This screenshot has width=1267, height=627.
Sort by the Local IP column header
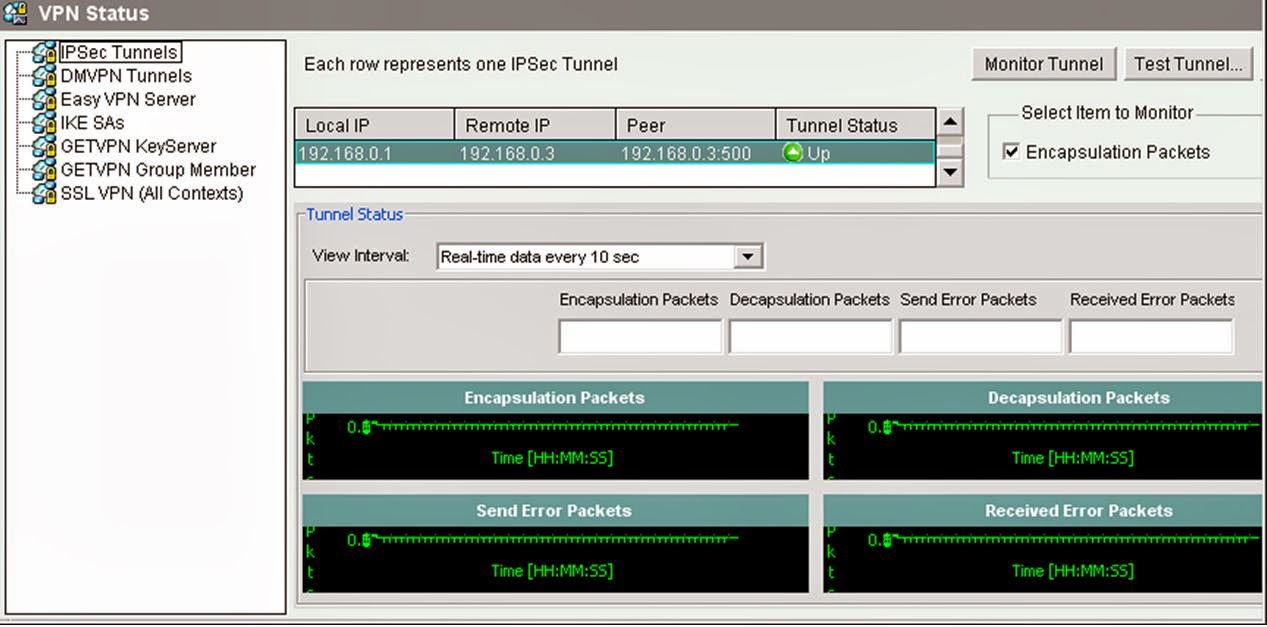(375, 125)
